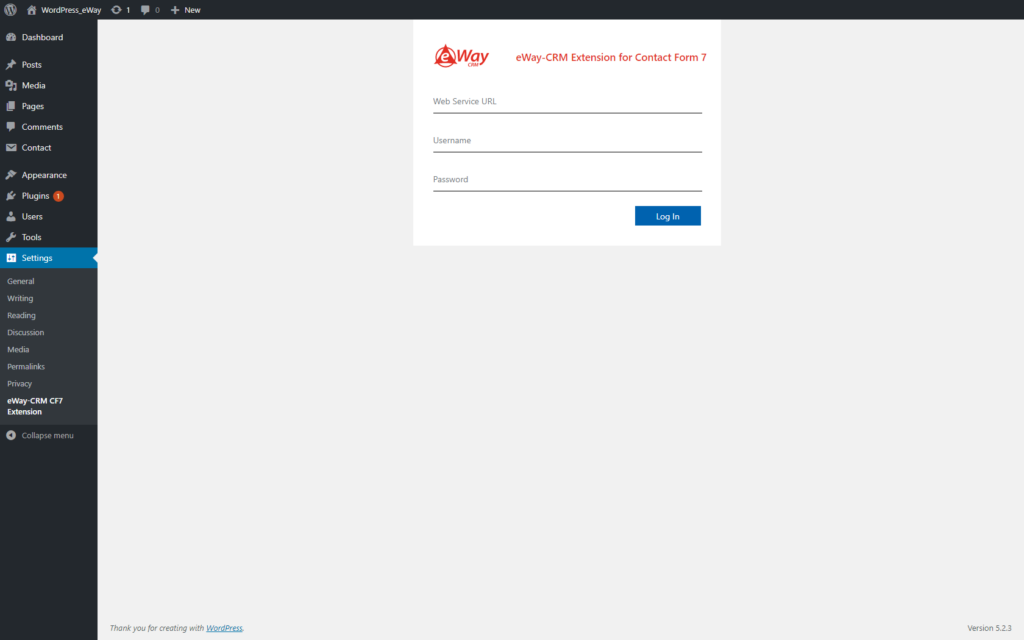Click the Users person icon
Viewport: 1024px width, 640px height.
pyautogui.click(x=11, y=216)
